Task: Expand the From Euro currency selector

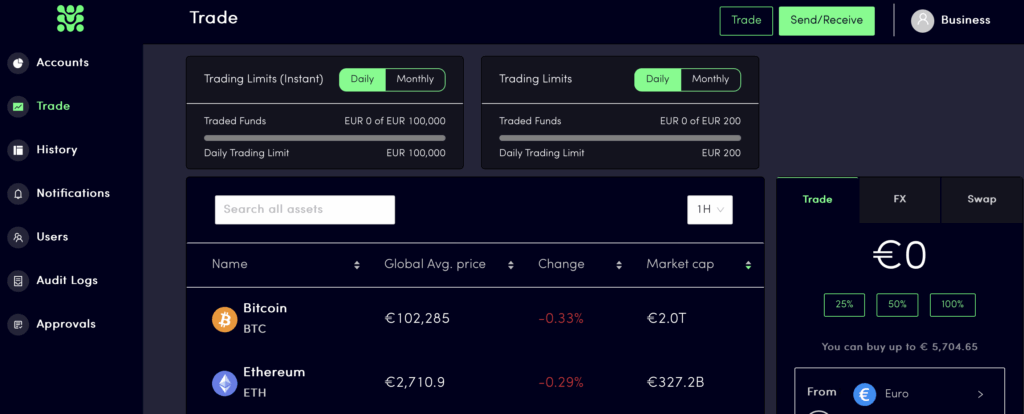Action: click(x=899, y=394)
